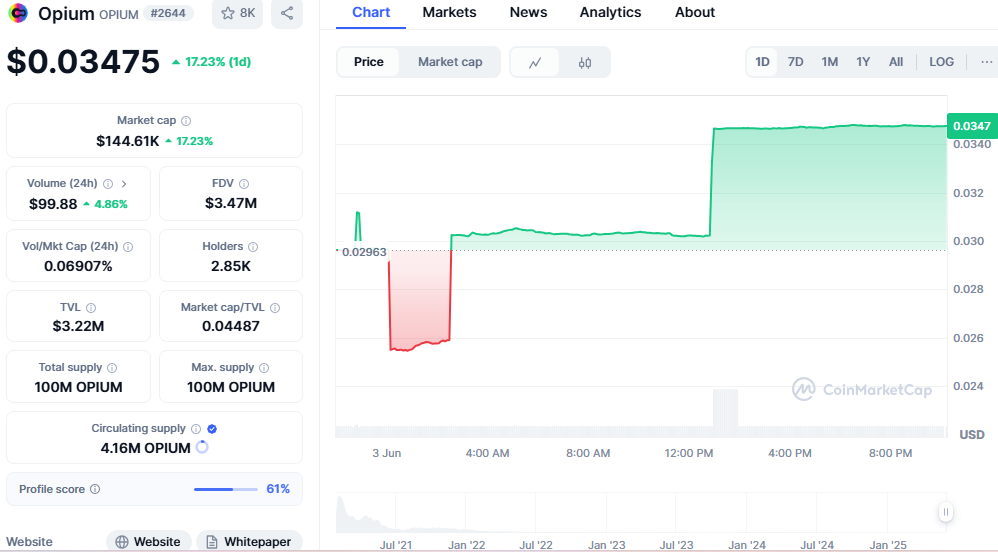Viewport: 998px width, 552px height.
Task: Show Volume (24h) info icon
Action: 108,184
